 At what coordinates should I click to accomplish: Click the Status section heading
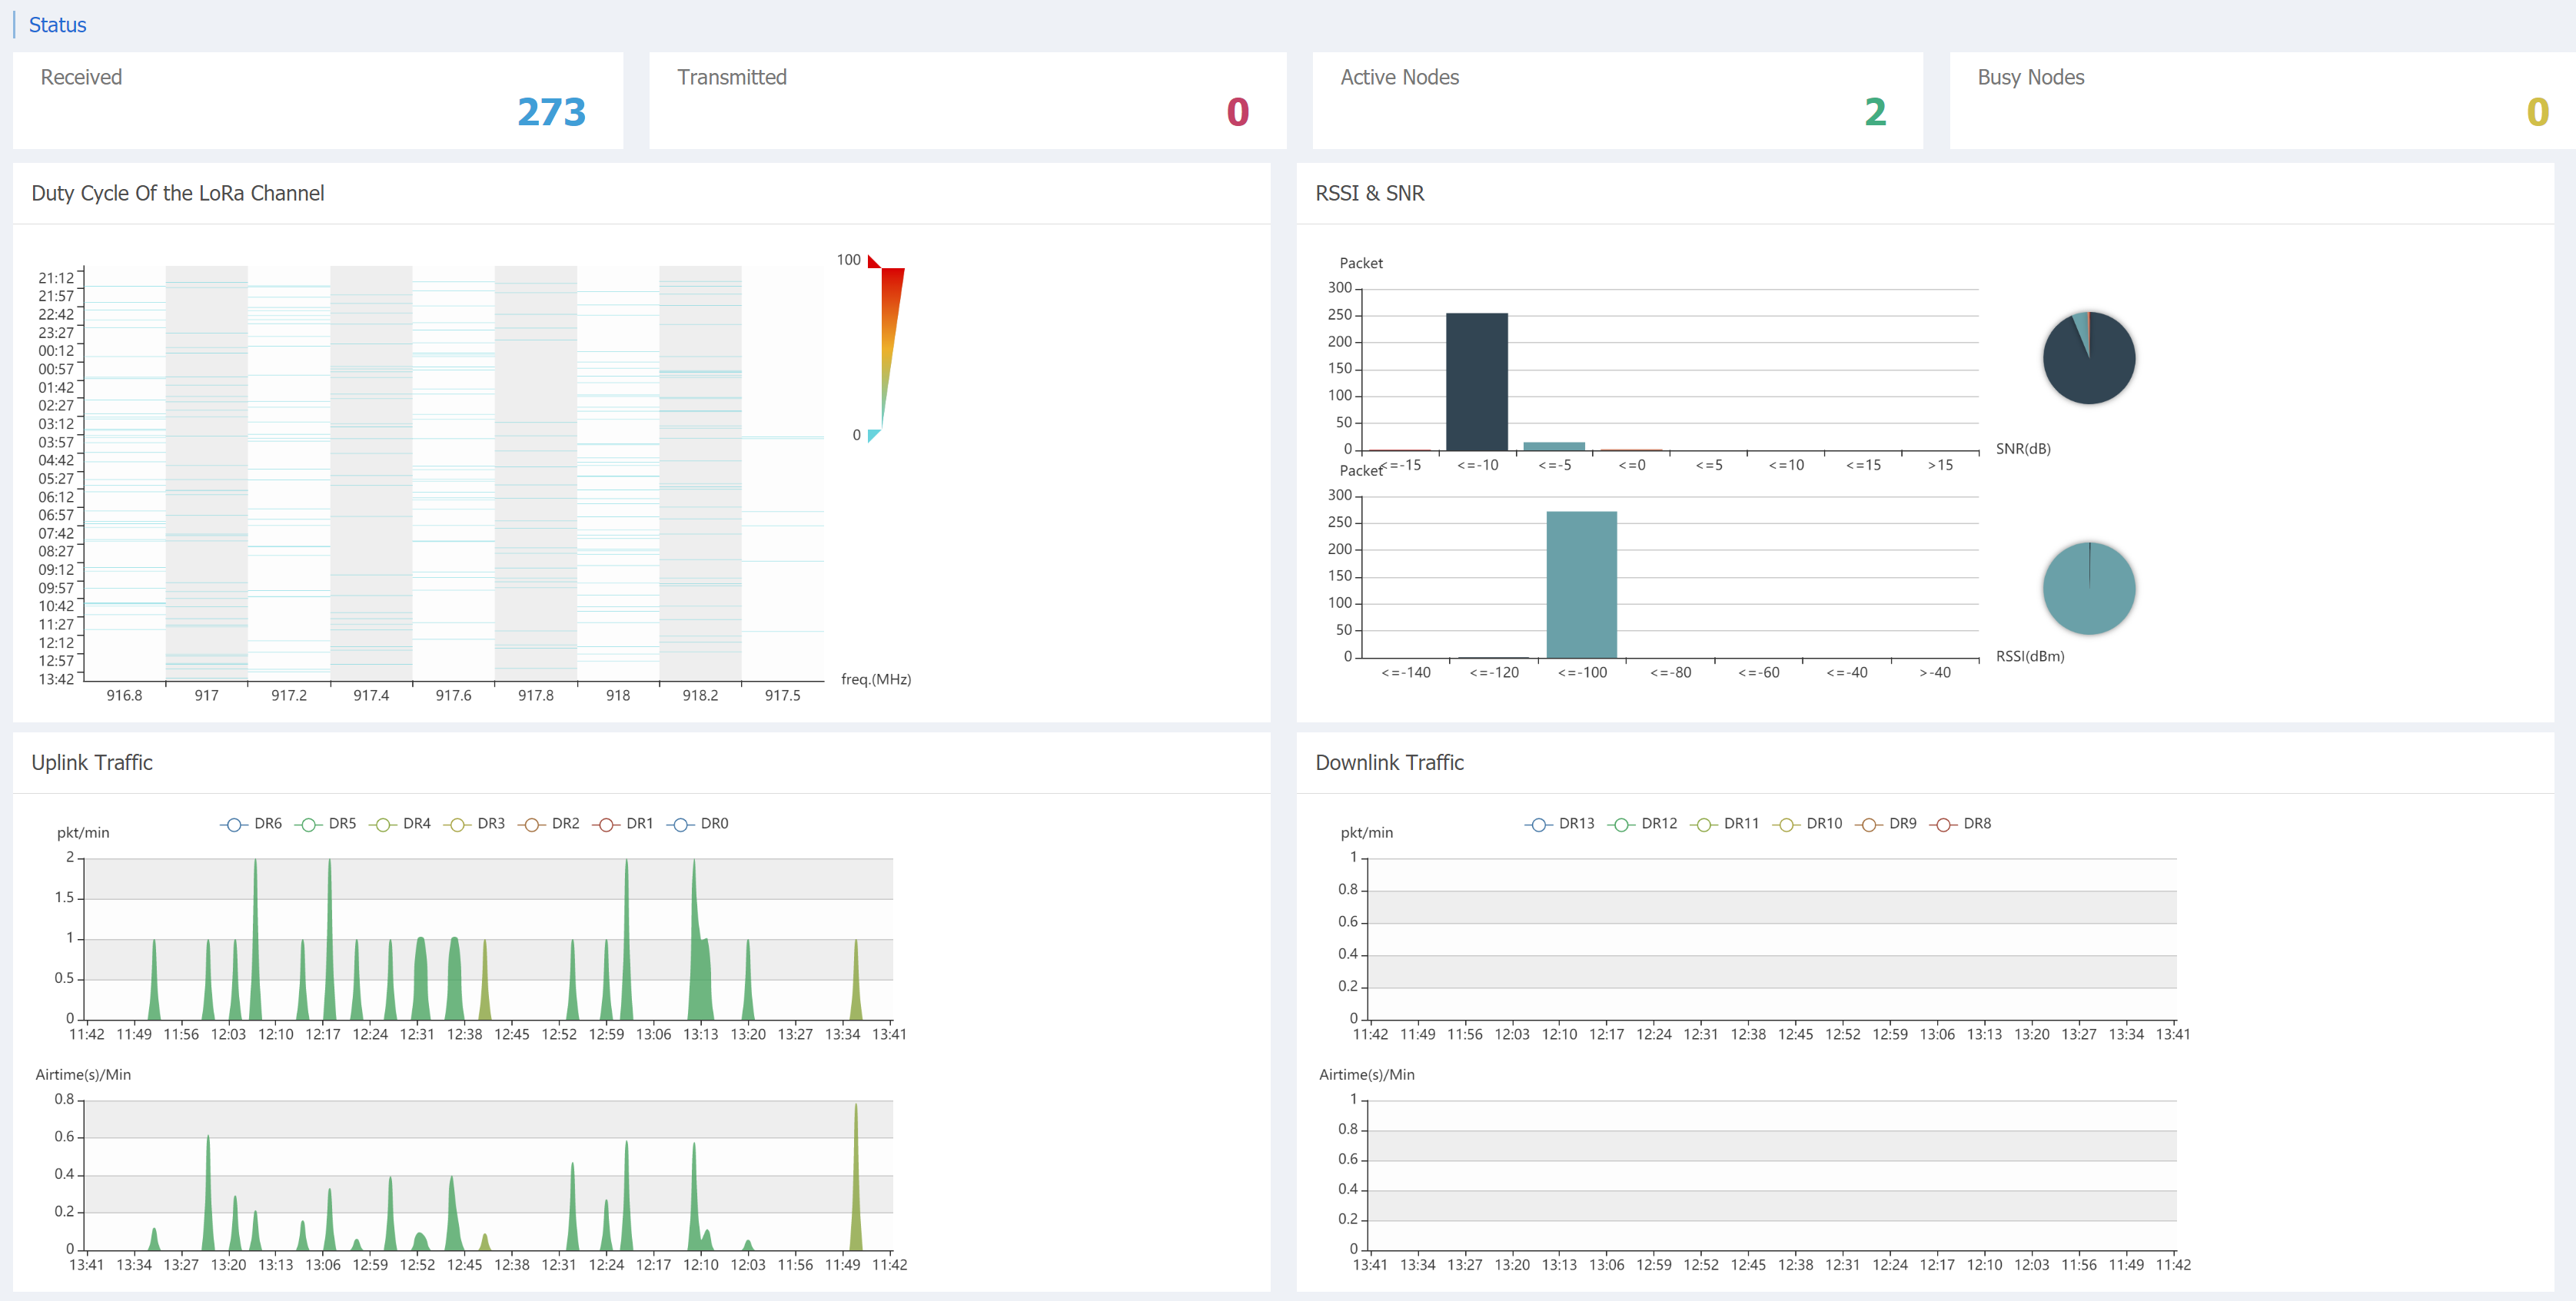coord(57,25)
